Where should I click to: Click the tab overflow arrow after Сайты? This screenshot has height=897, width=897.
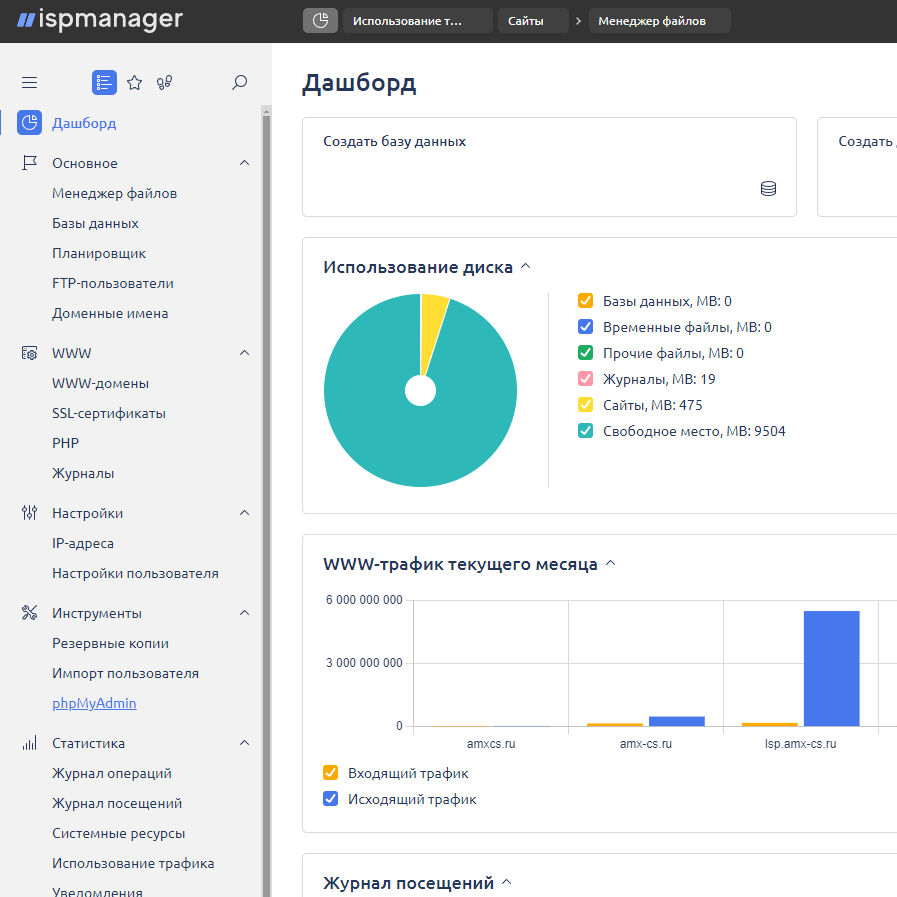tap(578, 21)
